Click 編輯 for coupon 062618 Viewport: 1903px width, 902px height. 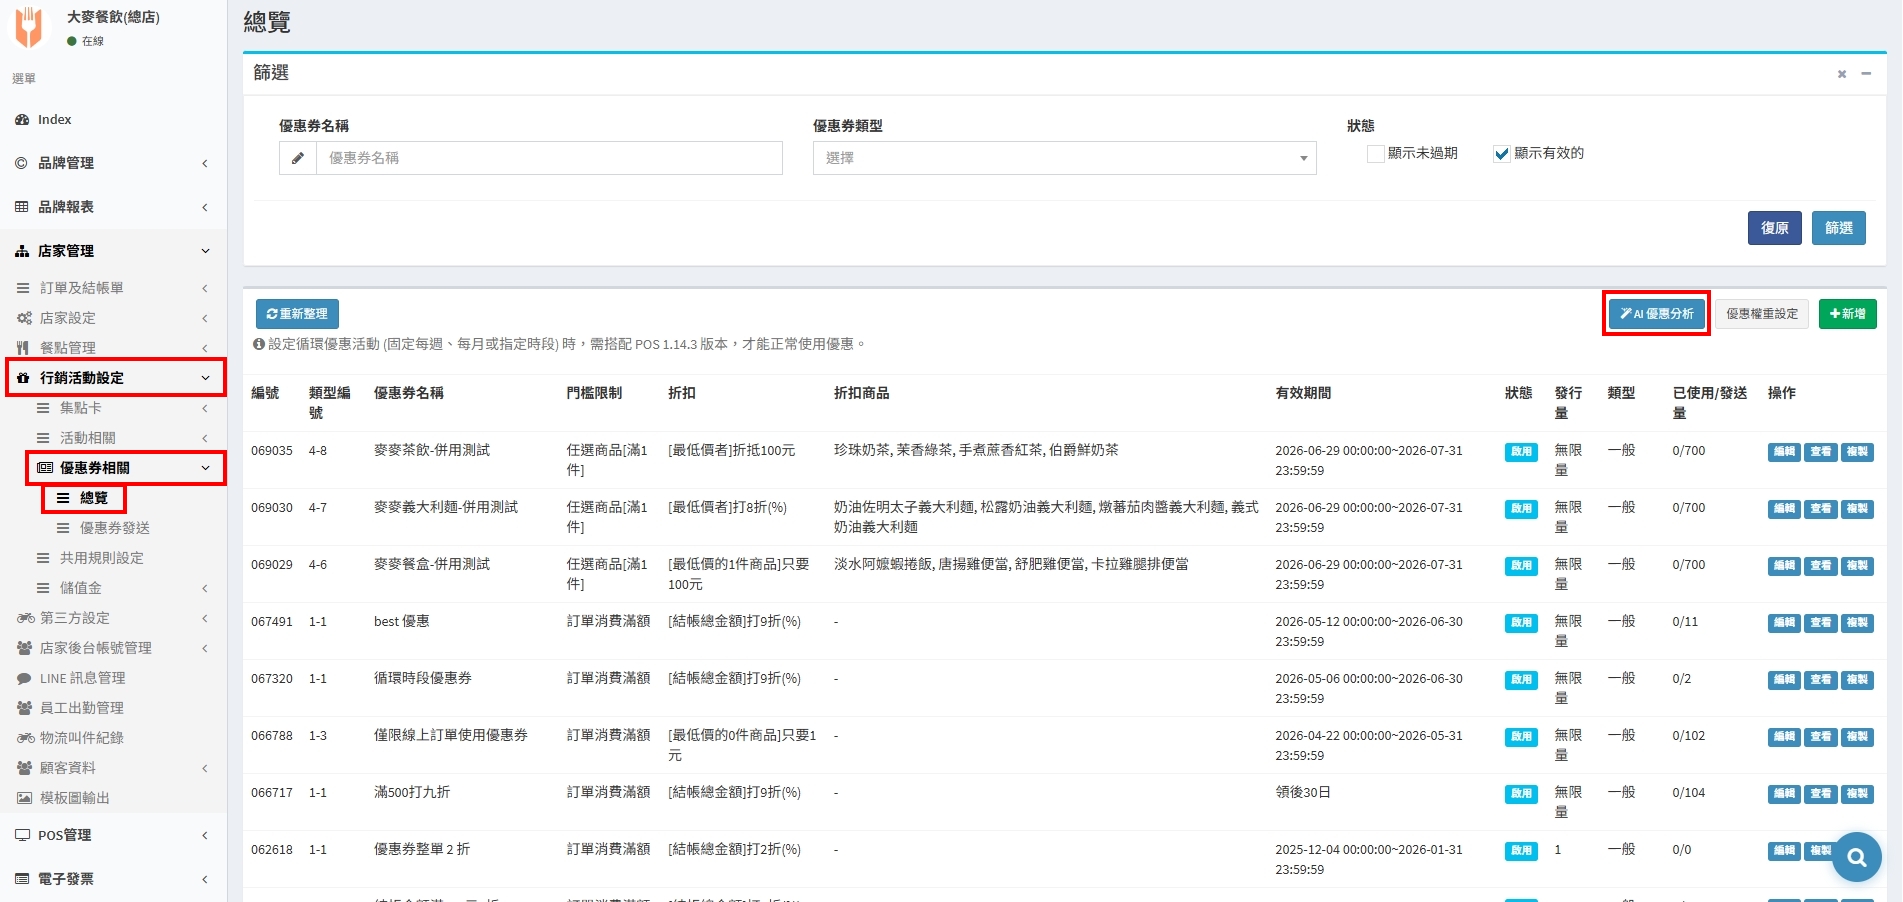pos(1784,851)
